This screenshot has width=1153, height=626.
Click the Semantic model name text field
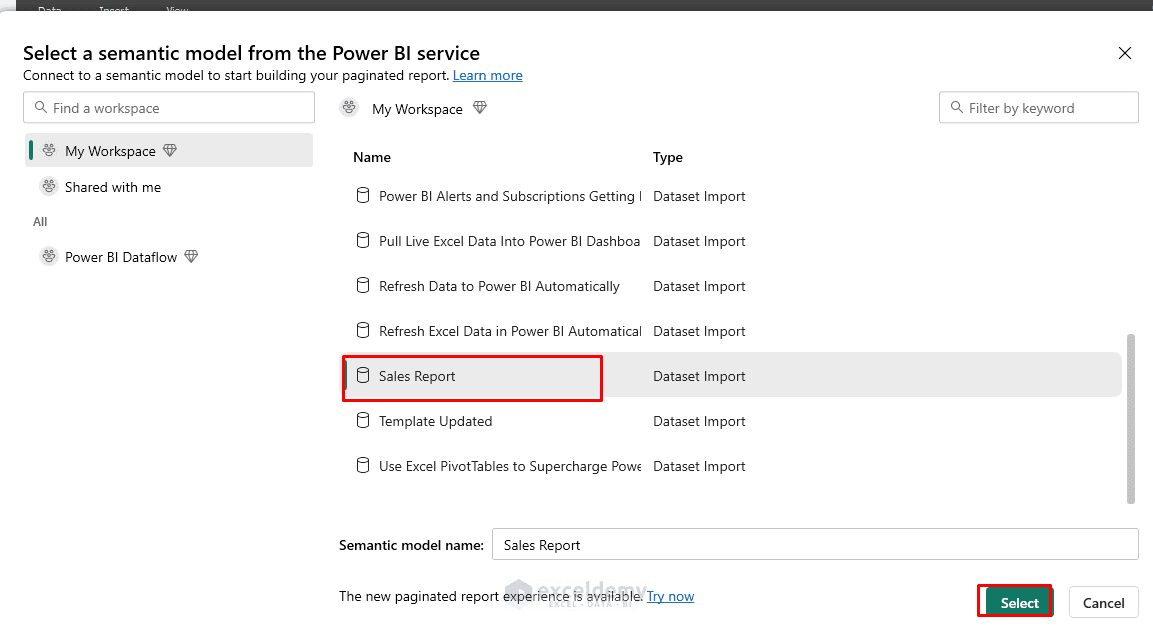[815, 544]
